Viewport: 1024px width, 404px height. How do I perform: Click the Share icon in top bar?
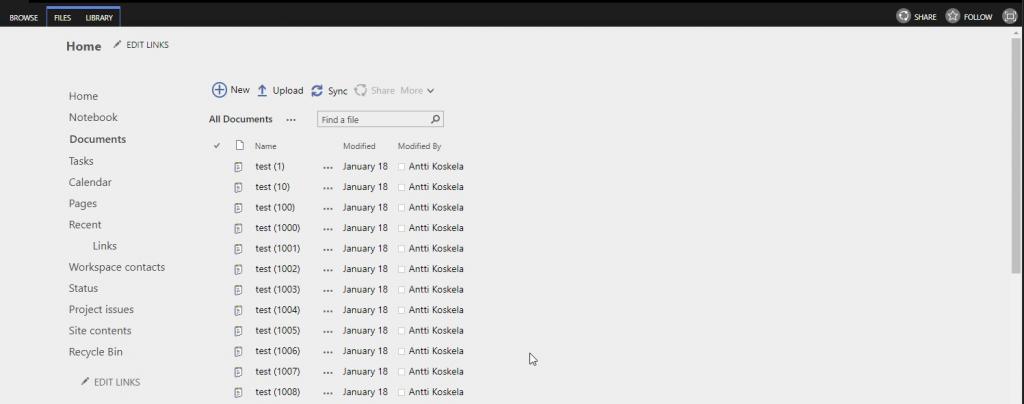point(904,16)
